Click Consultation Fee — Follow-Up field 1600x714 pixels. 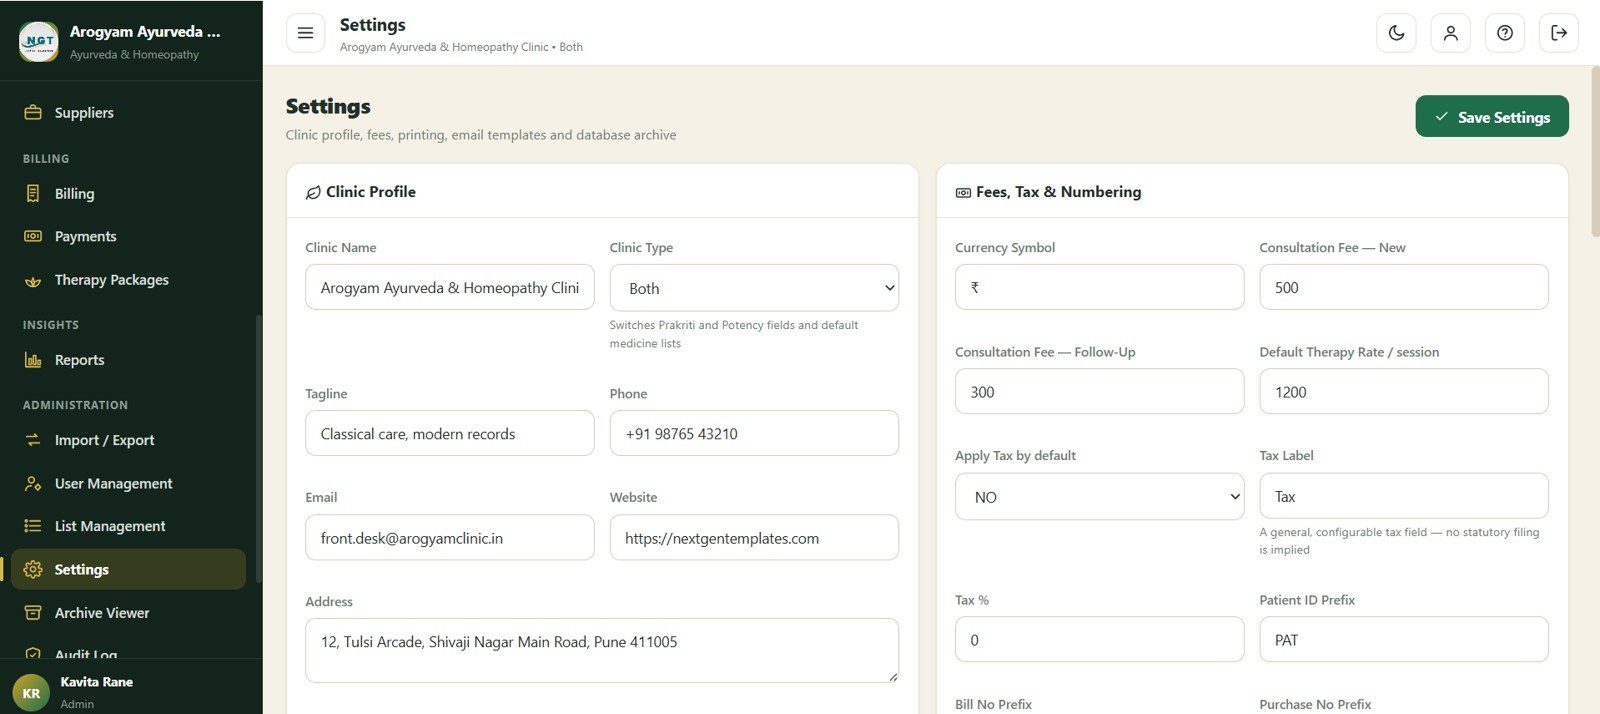click(x=1099, y=391)
